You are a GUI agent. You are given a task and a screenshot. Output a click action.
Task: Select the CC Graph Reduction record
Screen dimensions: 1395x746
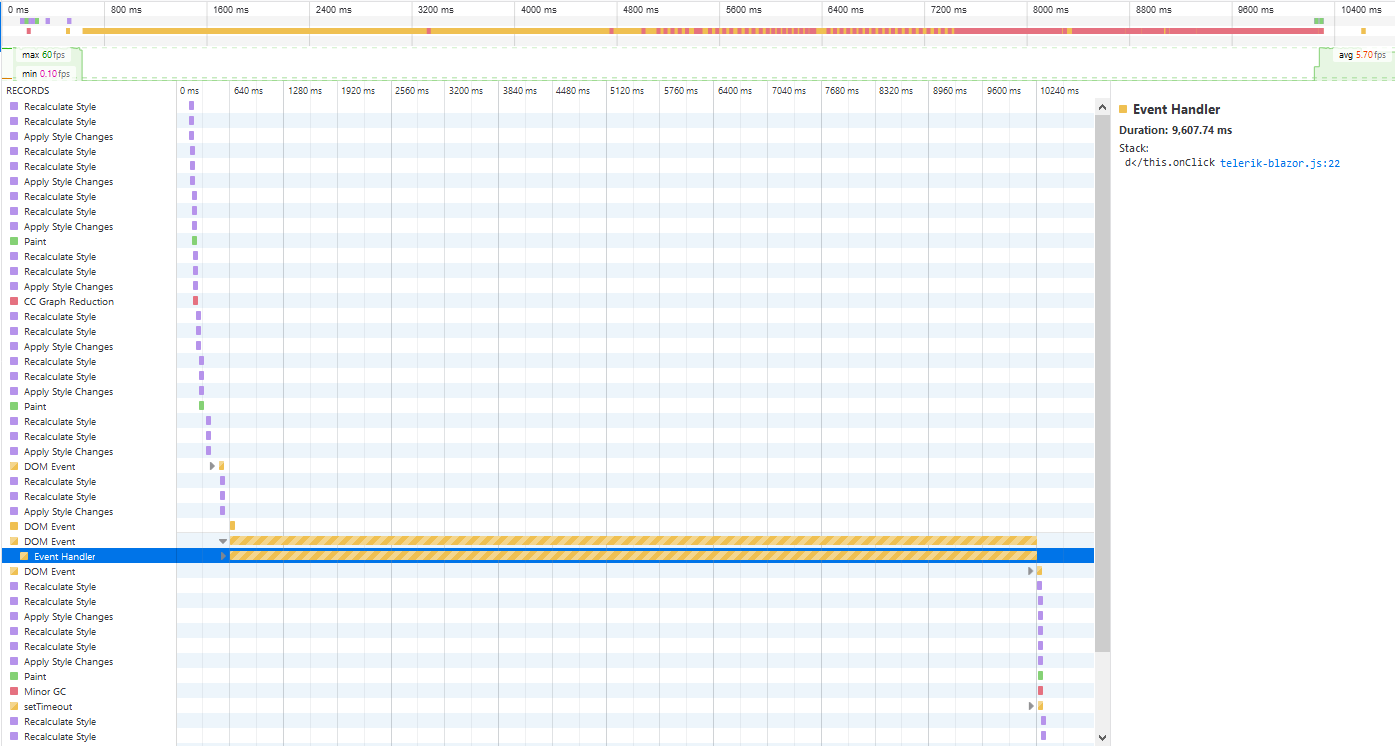click(x=69, y=302)
